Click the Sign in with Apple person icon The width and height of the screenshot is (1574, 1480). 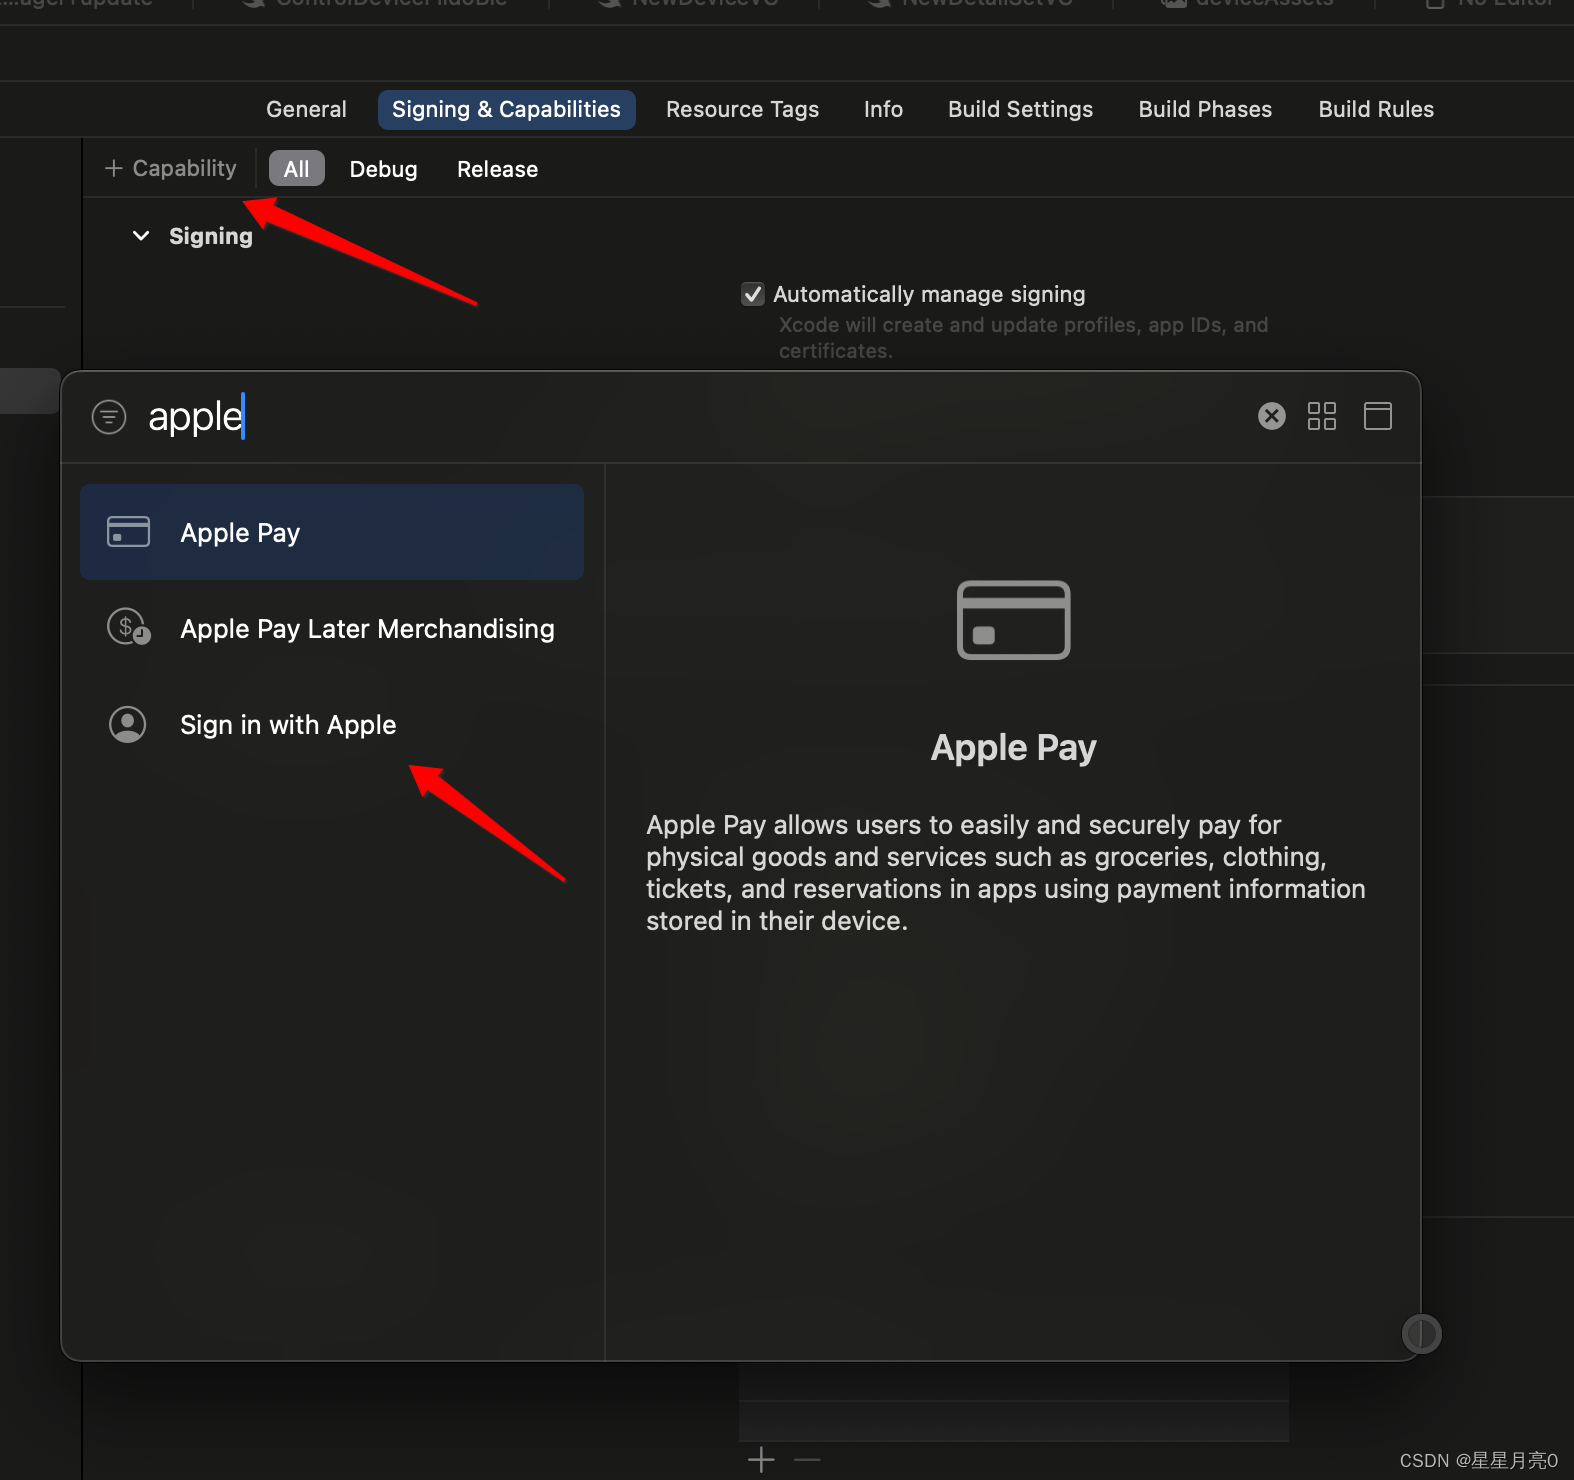pos(128,724)
